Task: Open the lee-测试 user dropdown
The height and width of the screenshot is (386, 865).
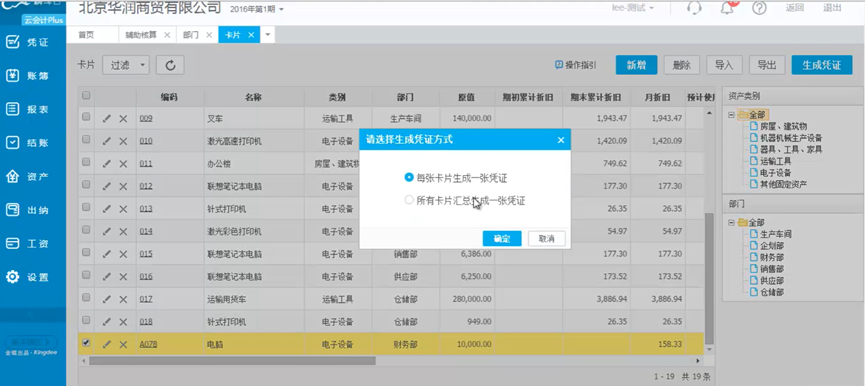Action: pyautogui.click(x=633, y=8)
